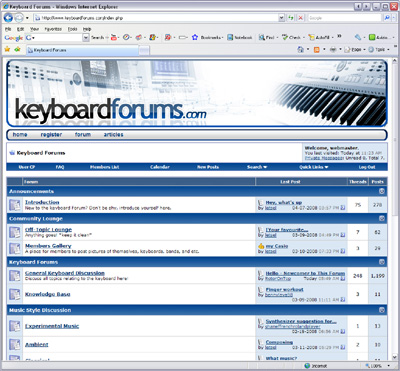Open the Private Messages link
The image size is (400, 371).
point(324,158)
